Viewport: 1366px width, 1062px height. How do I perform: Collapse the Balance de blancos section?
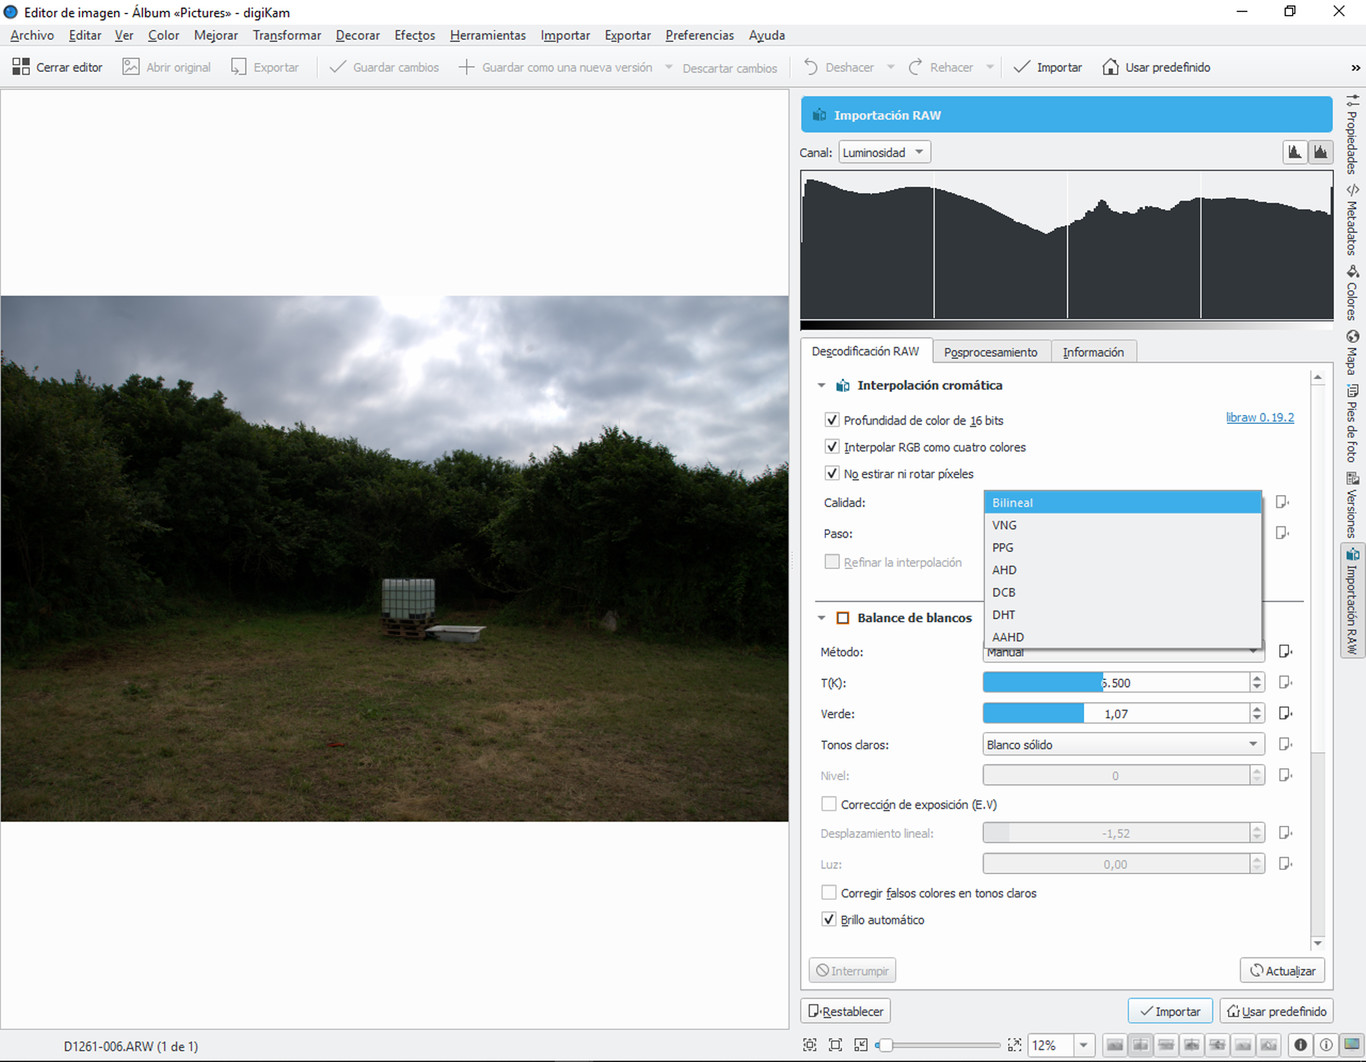(x=822, y=617)
